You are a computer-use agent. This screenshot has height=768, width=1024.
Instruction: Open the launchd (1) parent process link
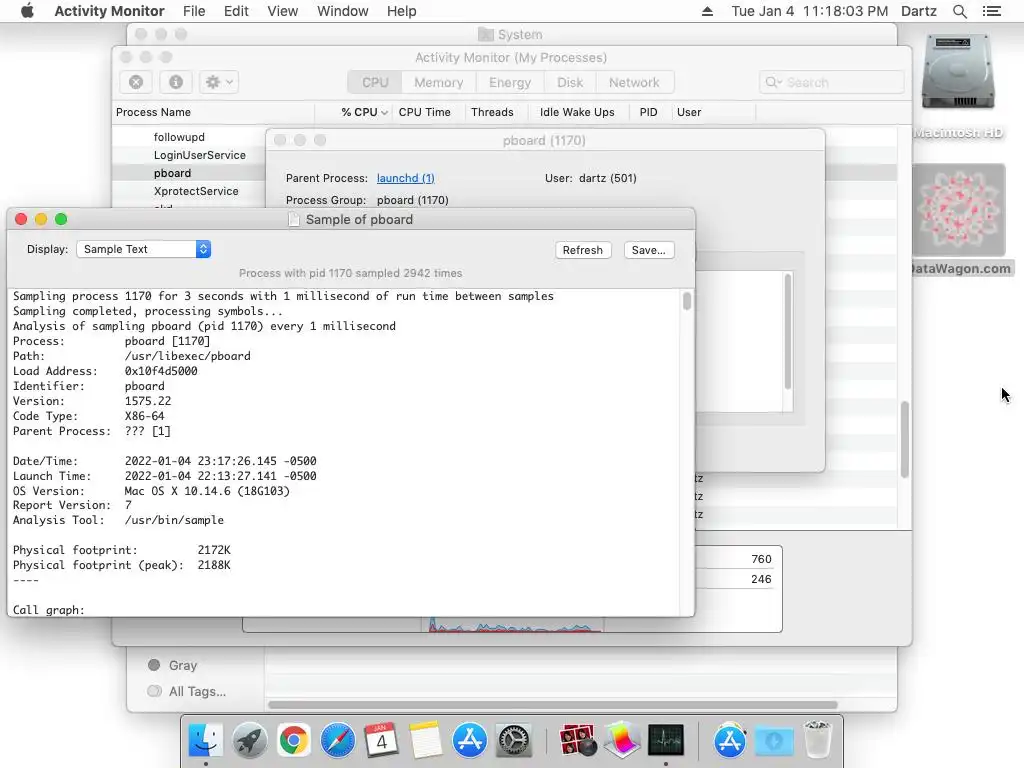(406, 178)
